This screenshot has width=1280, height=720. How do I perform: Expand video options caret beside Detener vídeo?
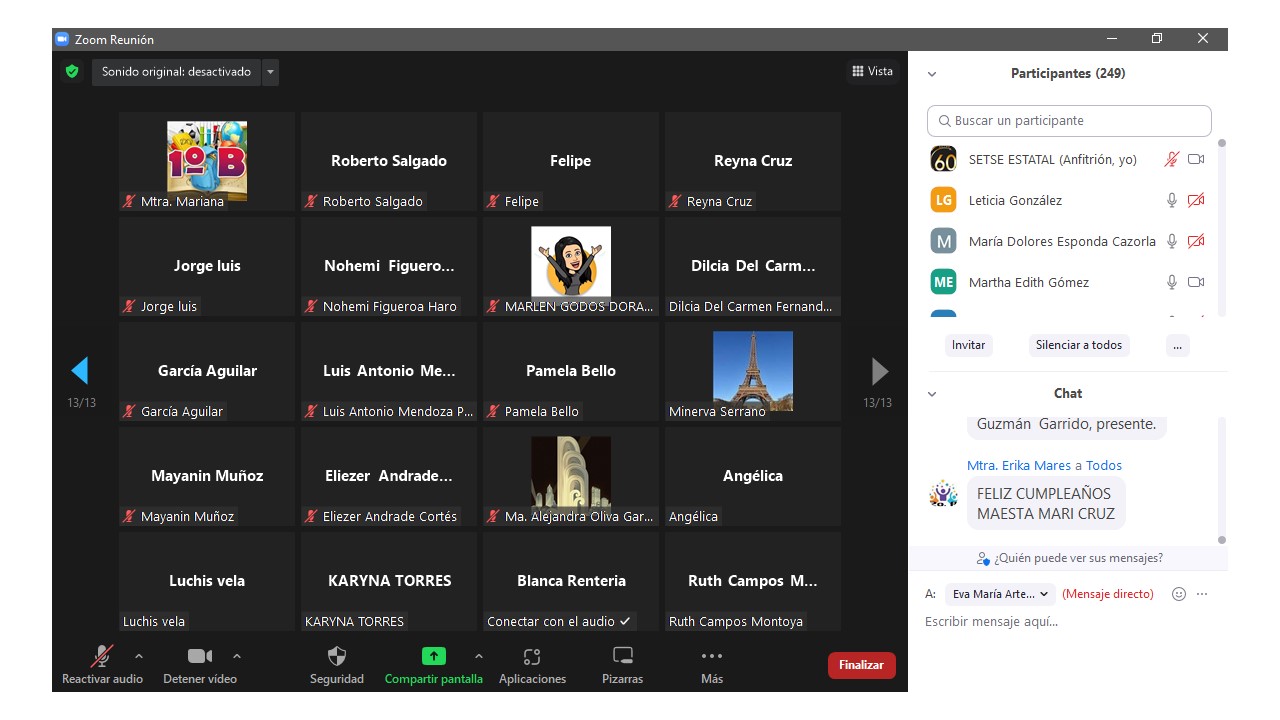click(x=236, y=656)
